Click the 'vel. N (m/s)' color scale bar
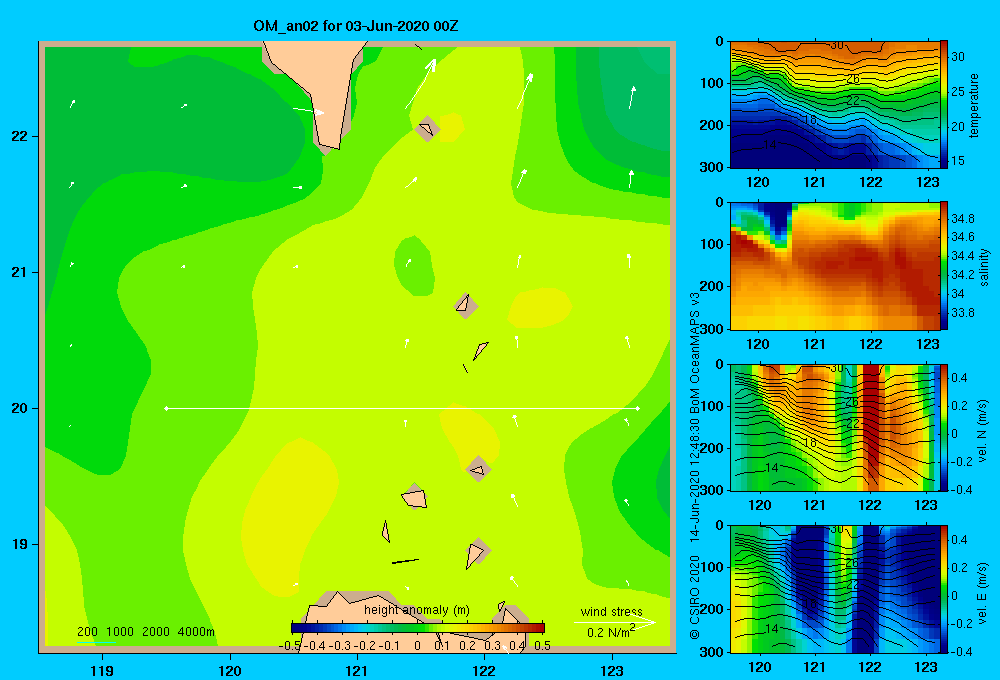The width and height of the screenshot is (1000, 680). click(x=944, y=427)
